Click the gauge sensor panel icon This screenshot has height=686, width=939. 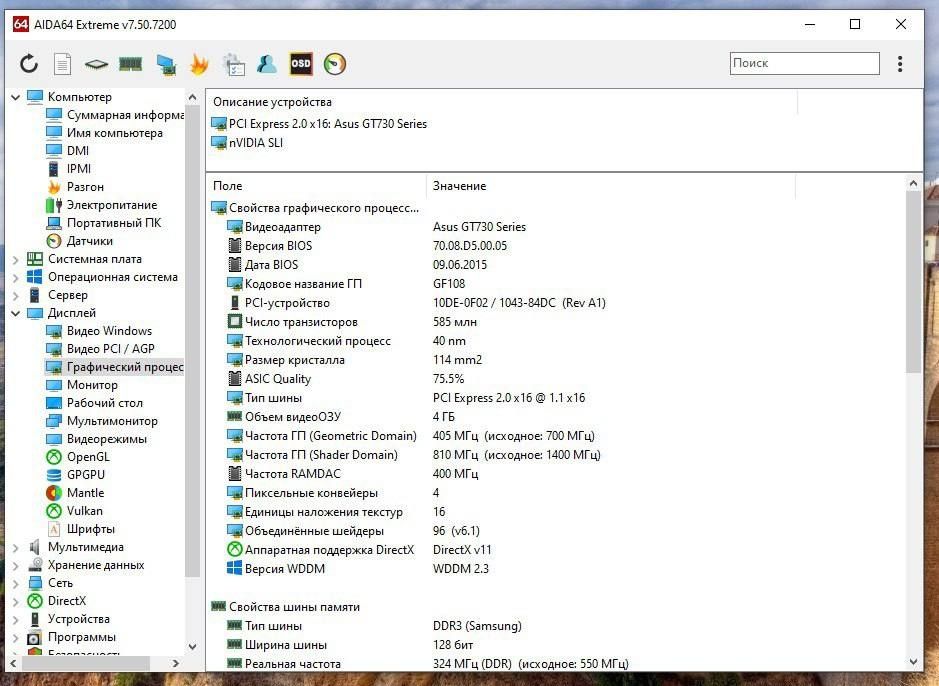pyautogui.click(x=335, y=63)
